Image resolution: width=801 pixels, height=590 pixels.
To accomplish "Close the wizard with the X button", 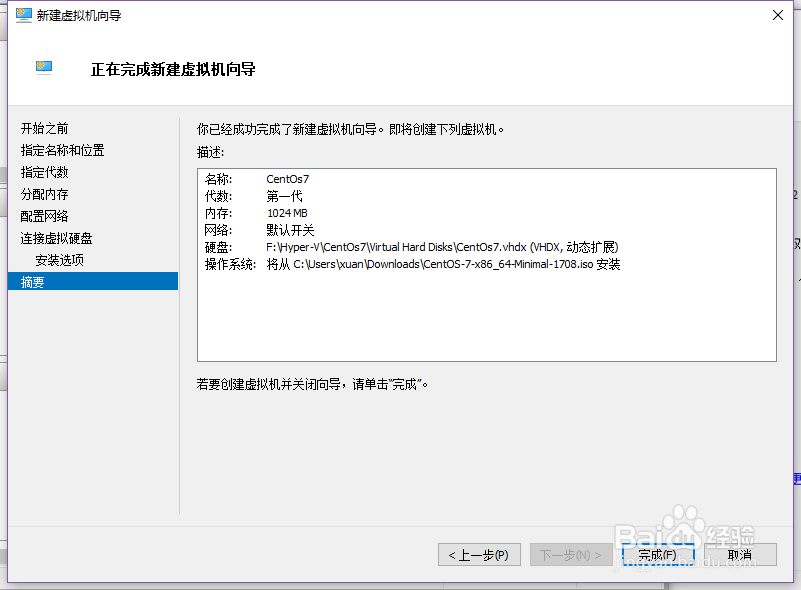I will [777, 15].
